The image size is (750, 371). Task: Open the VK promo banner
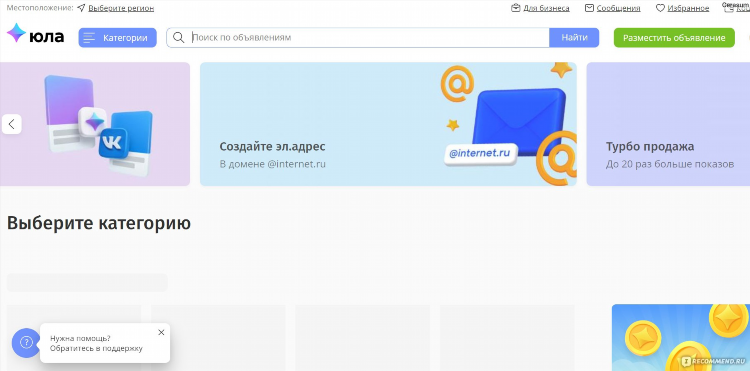point(95,124)
